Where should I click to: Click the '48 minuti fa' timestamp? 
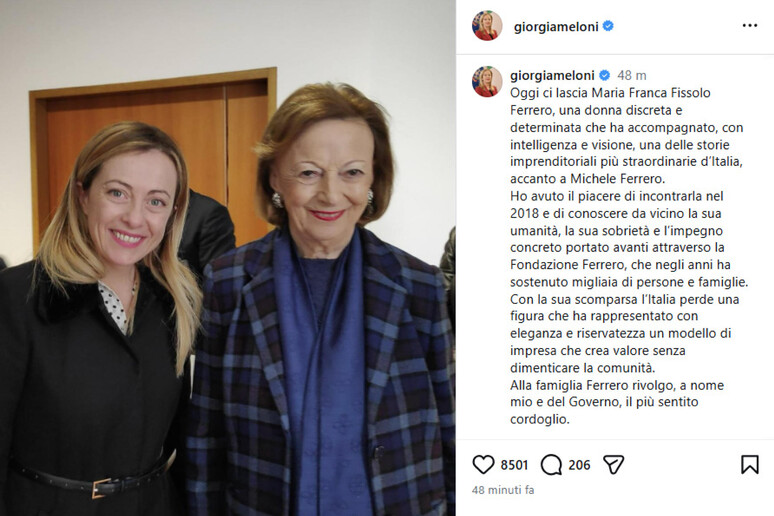pyautogui.click(x=503, y=490)
